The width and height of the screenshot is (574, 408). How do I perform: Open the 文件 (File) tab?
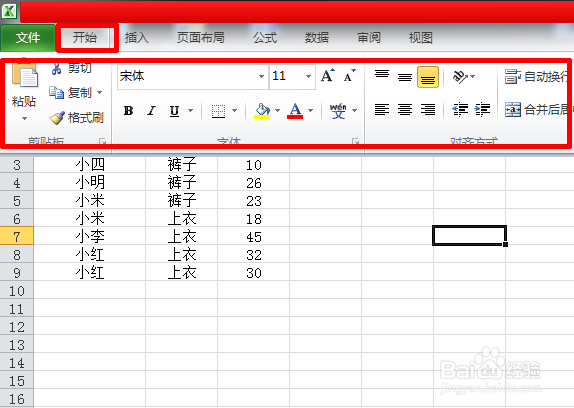pyautogui.click(x=28, y=37)
